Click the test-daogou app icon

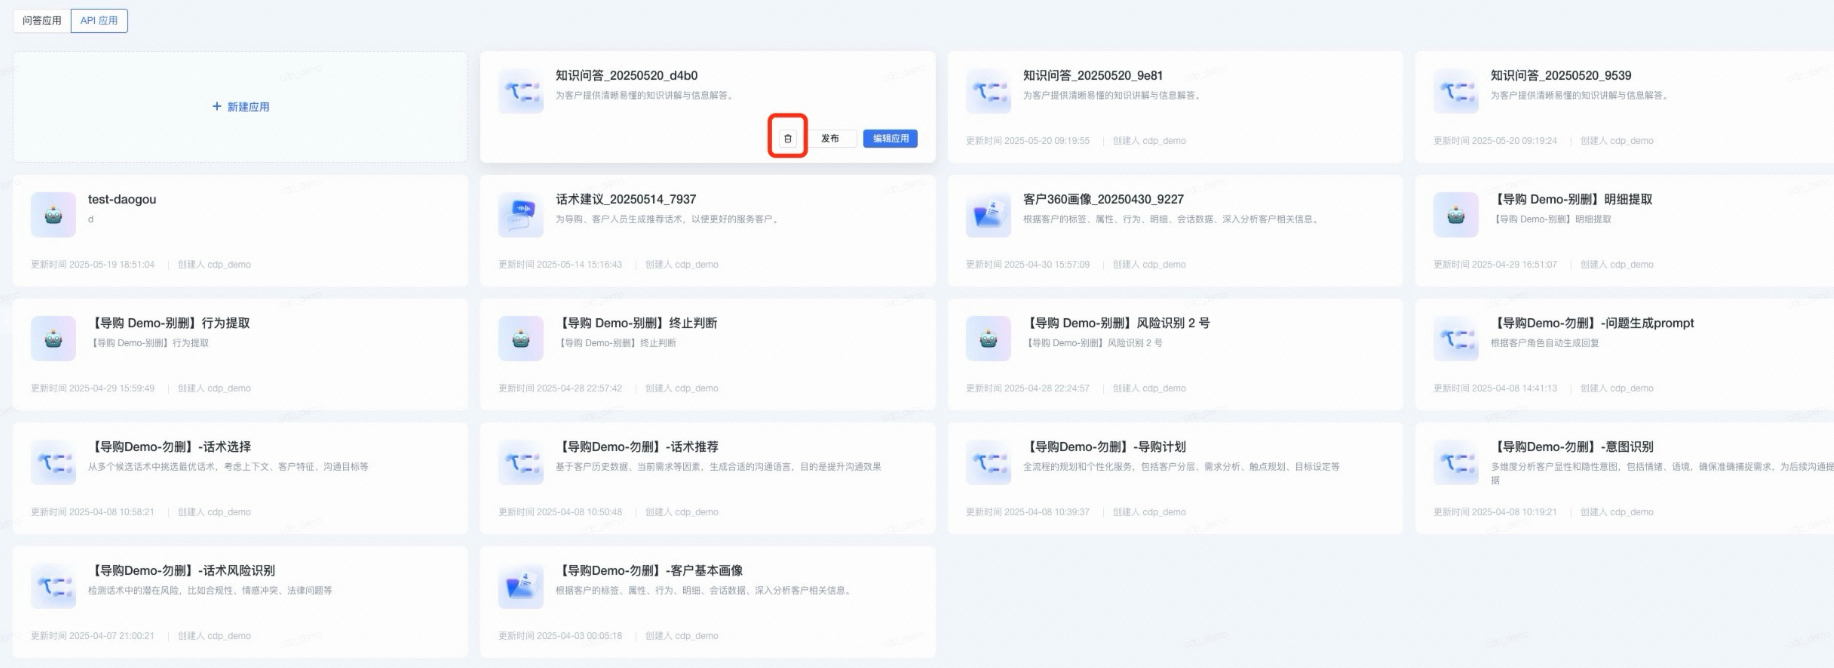53,215
